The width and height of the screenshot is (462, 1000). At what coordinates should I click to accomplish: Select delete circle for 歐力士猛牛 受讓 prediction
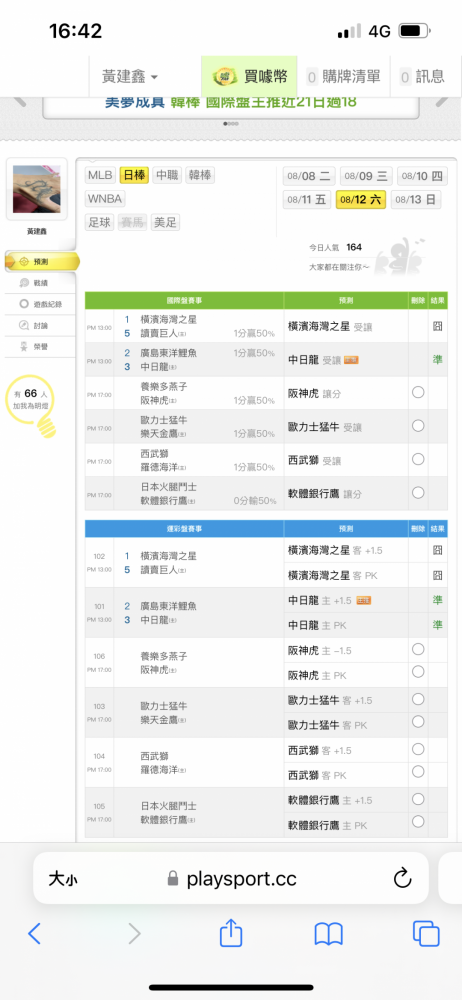418,425
